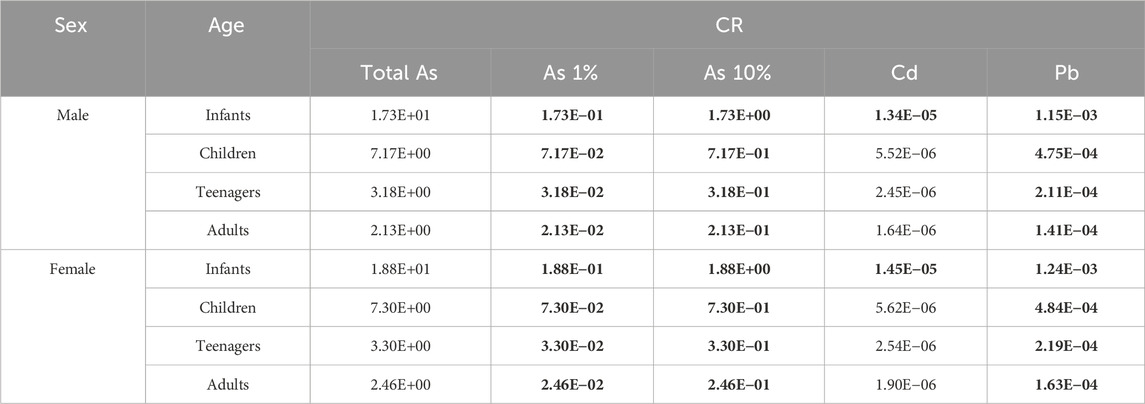Select the Pb value 1.63E−04
The height and width of the screenshot is (404, 1145).
[x=1066, y=385]
